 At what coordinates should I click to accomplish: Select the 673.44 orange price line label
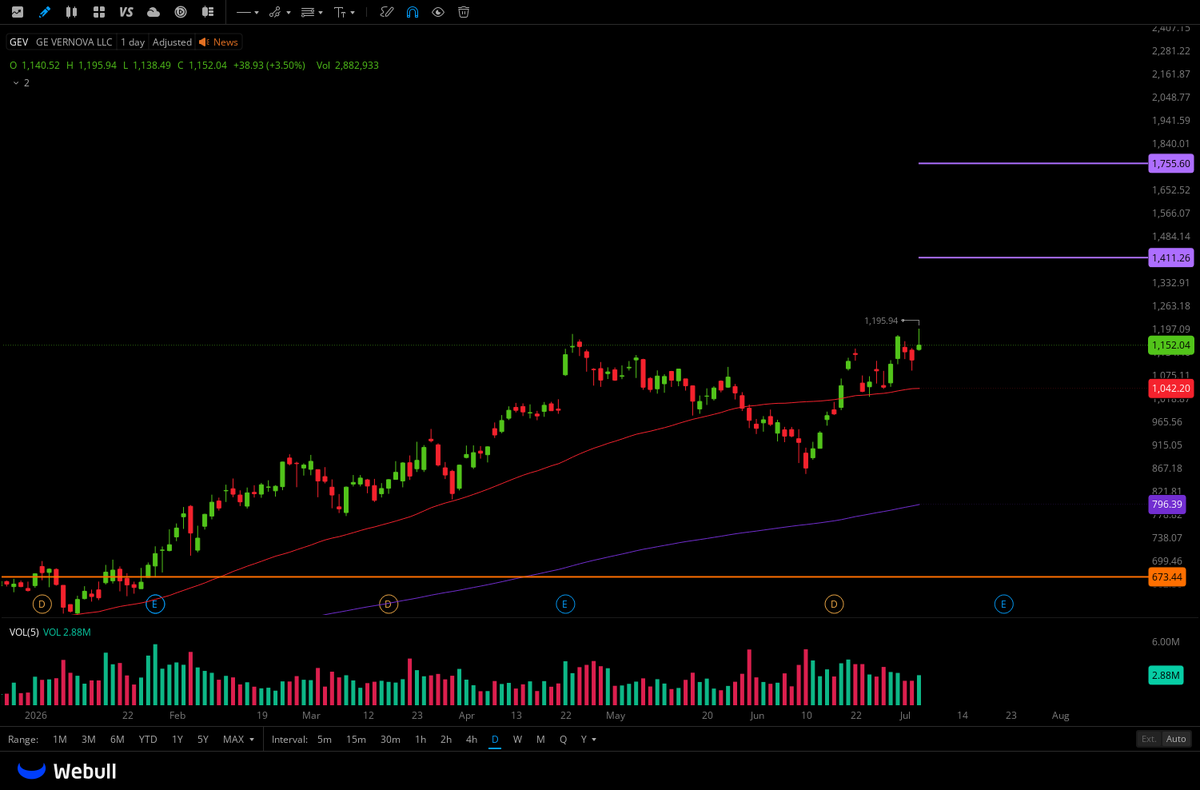pyautogui.click(x=1167, y=577)
